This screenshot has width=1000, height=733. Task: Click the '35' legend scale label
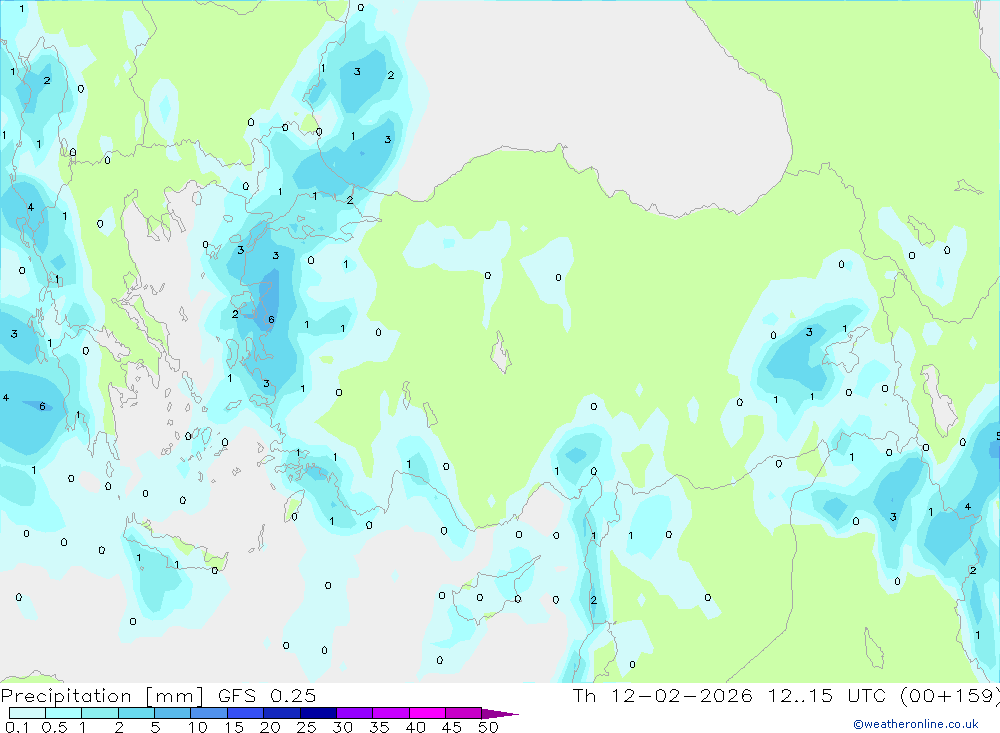pyautogui.click(x=379, y=727)
